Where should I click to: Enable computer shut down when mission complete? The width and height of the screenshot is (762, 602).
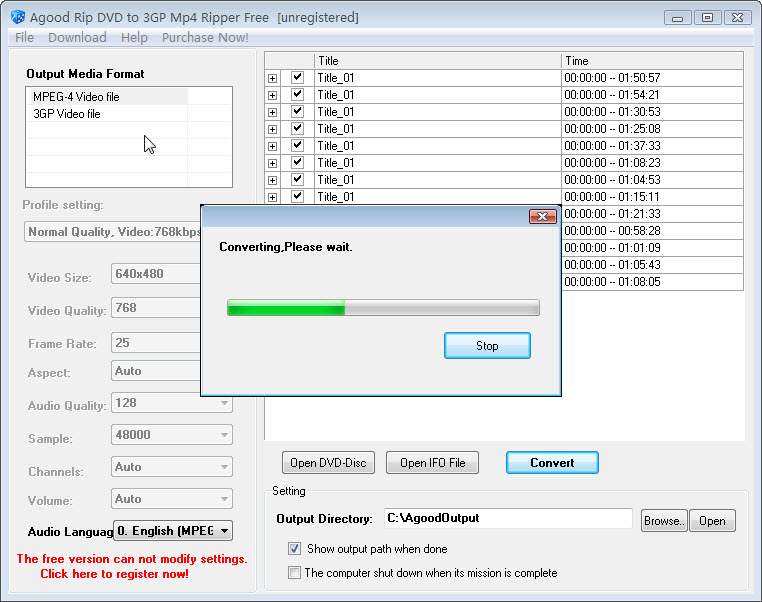pyautogui.click(x=294, y=572)
